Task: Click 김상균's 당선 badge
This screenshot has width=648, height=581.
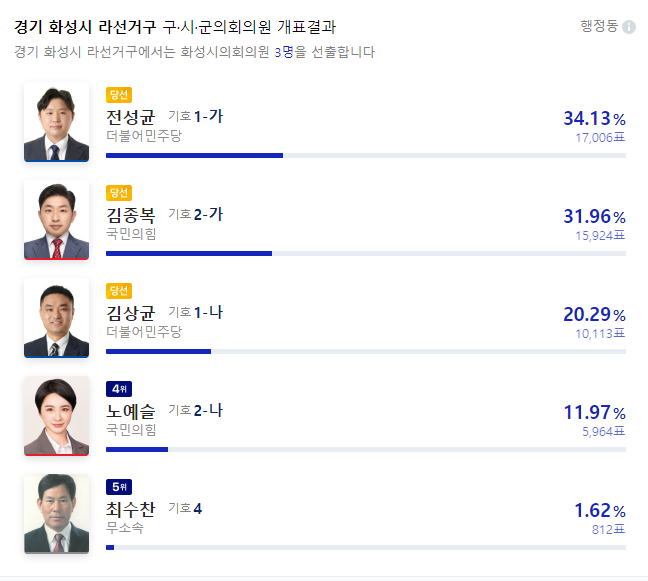Action: click(119, 291)
